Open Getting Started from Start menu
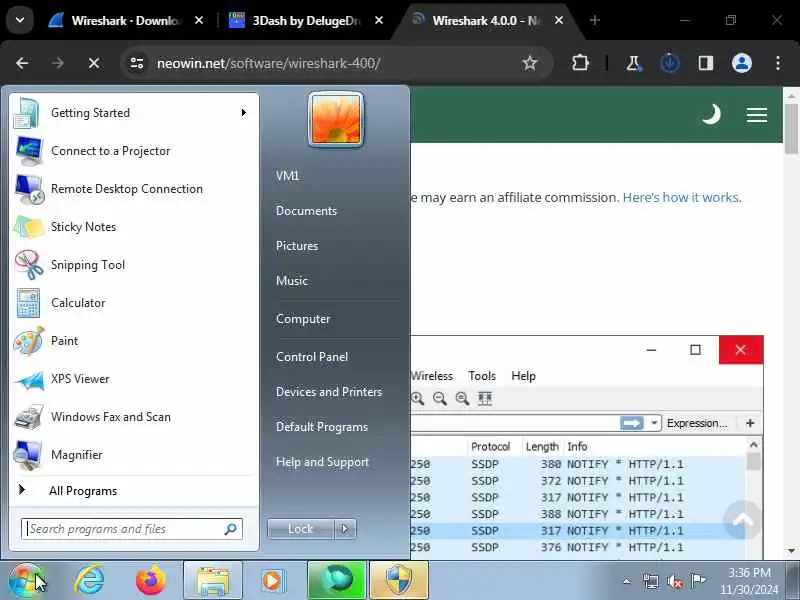The image size is (800, 600). coord(133,113)
